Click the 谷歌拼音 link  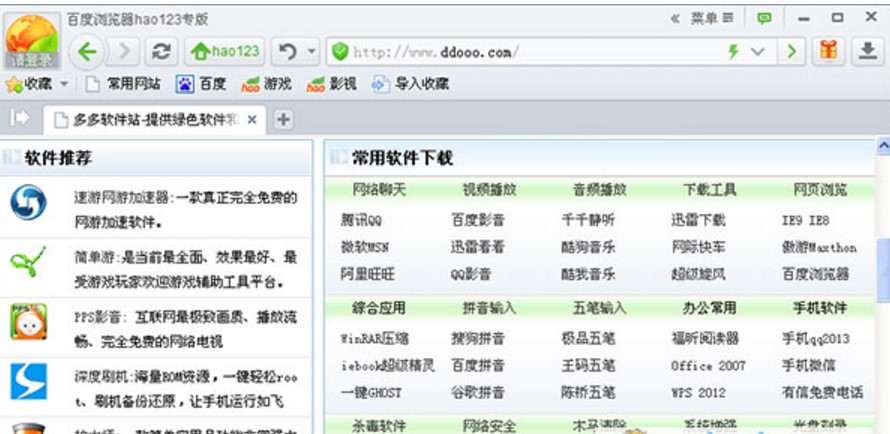point(478,393)
